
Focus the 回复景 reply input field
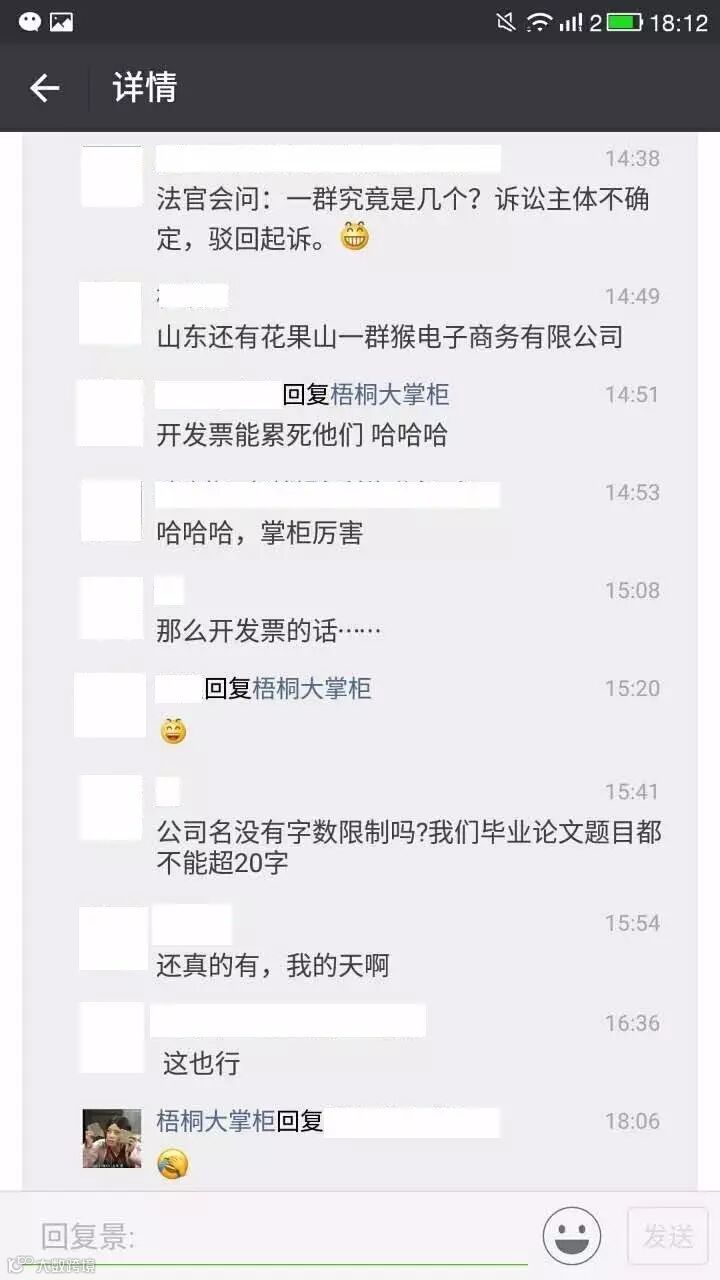[x=283, y=1238]
